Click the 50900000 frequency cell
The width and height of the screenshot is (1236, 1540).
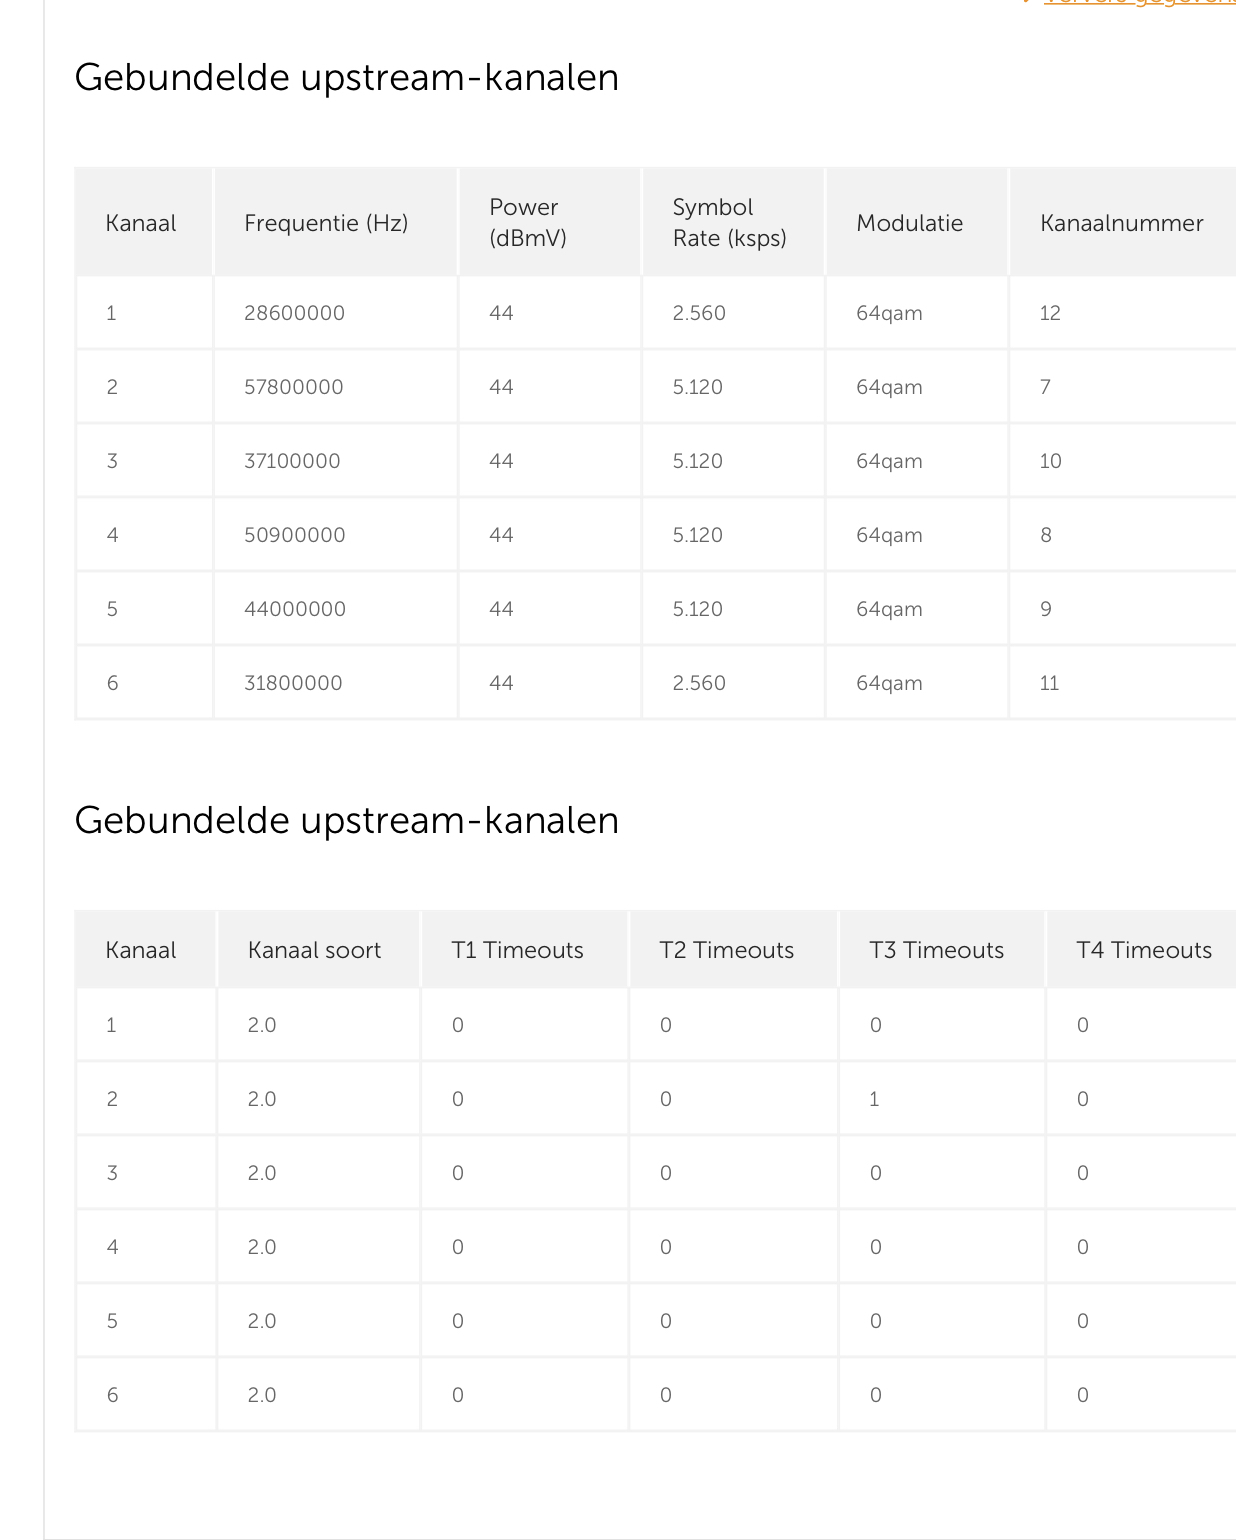[294, 535]
